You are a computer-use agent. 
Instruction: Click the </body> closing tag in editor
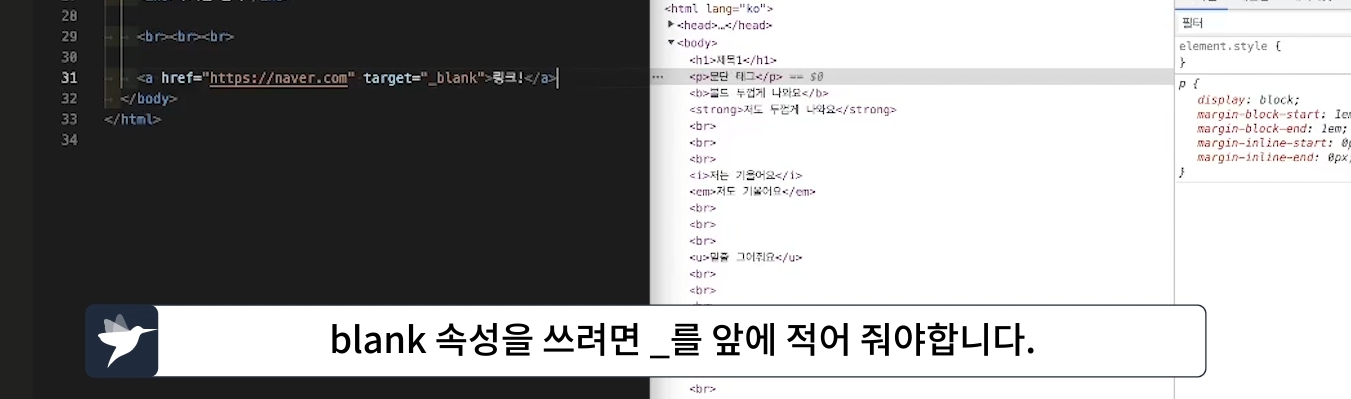coord(149,99)
